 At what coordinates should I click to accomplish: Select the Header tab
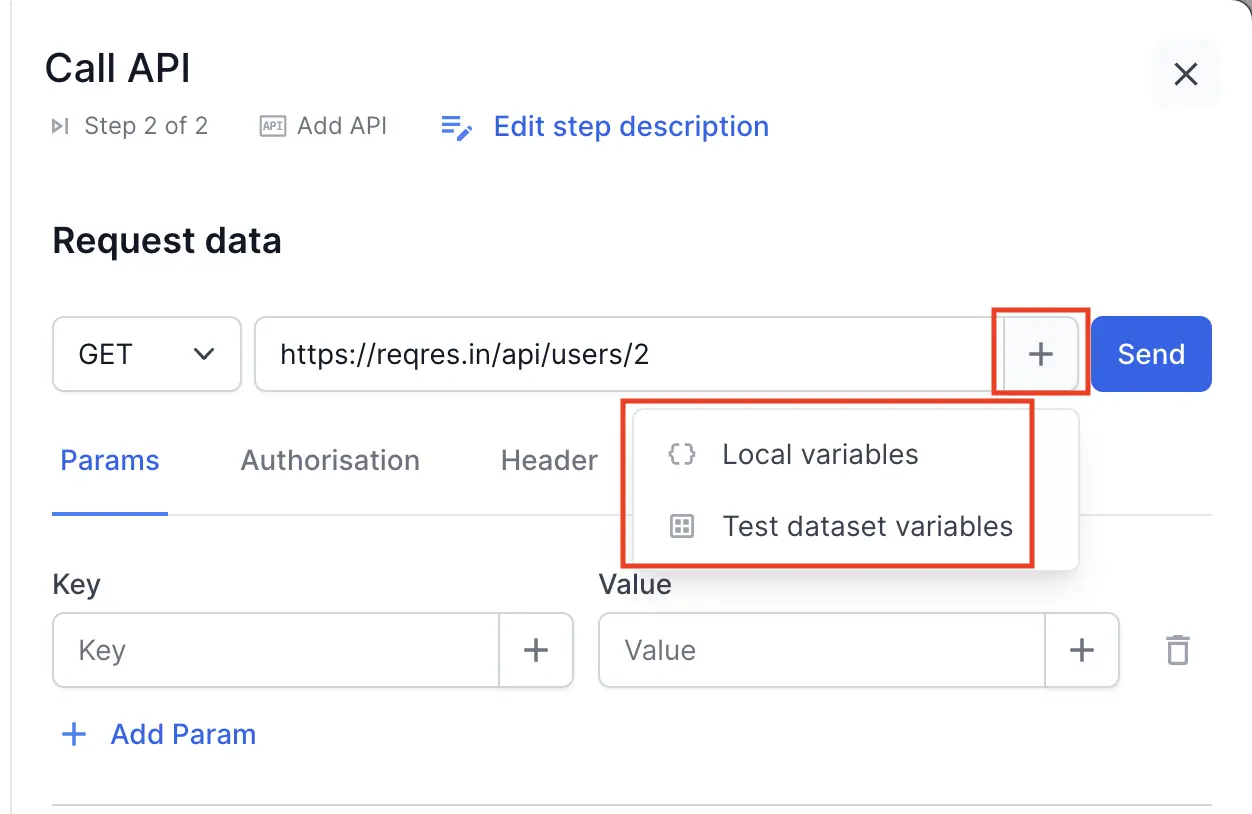549,461
